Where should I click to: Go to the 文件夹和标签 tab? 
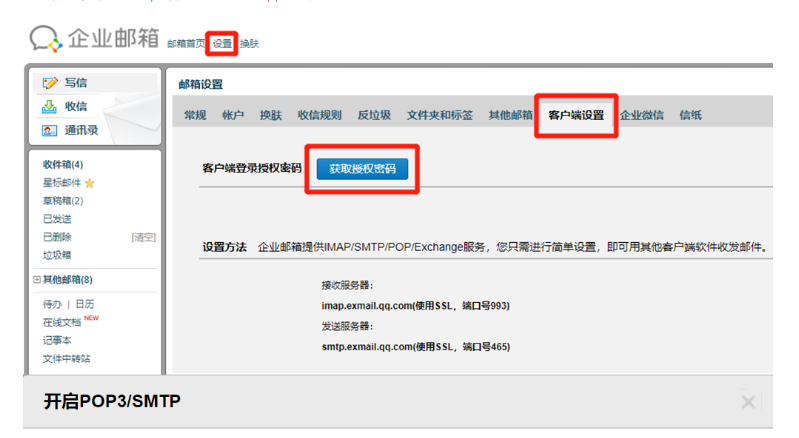441,115
